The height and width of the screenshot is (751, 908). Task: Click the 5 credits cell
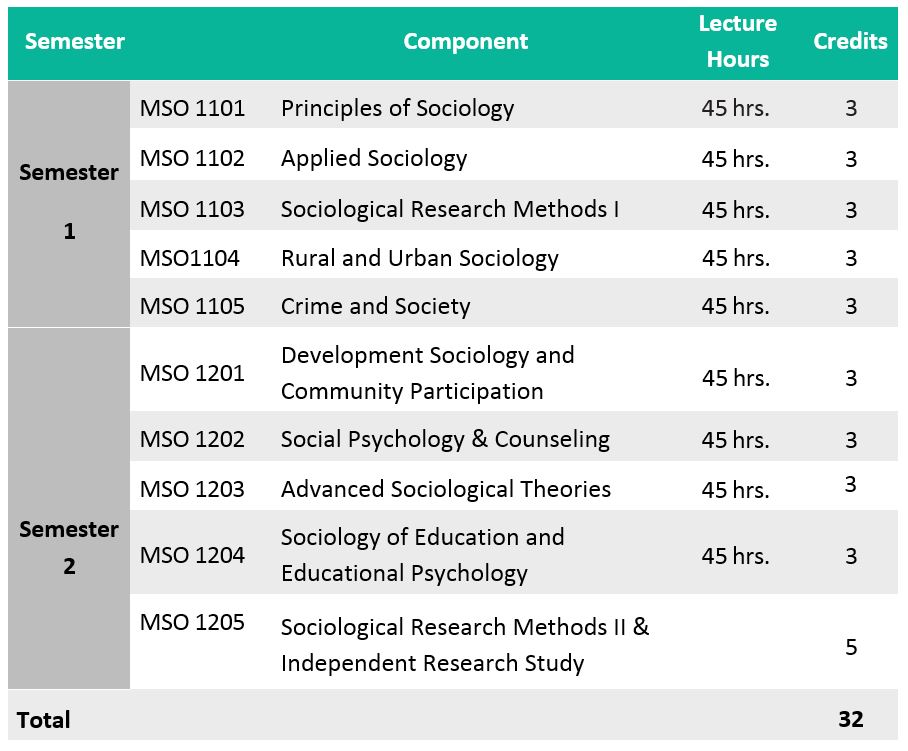click(x=851, y=647)
